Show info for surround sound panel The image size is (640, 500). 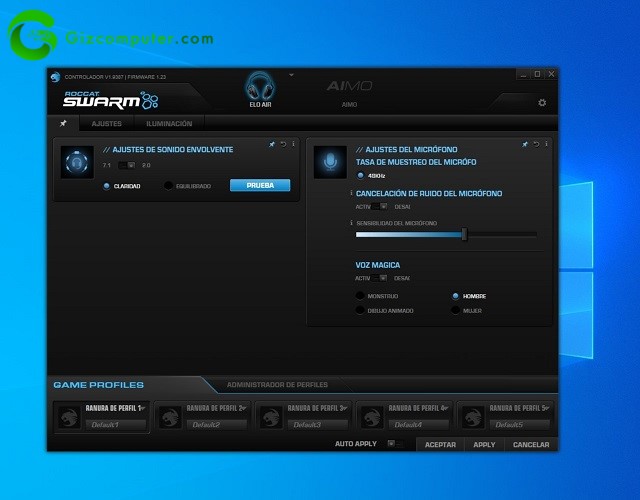click(293, 144)
